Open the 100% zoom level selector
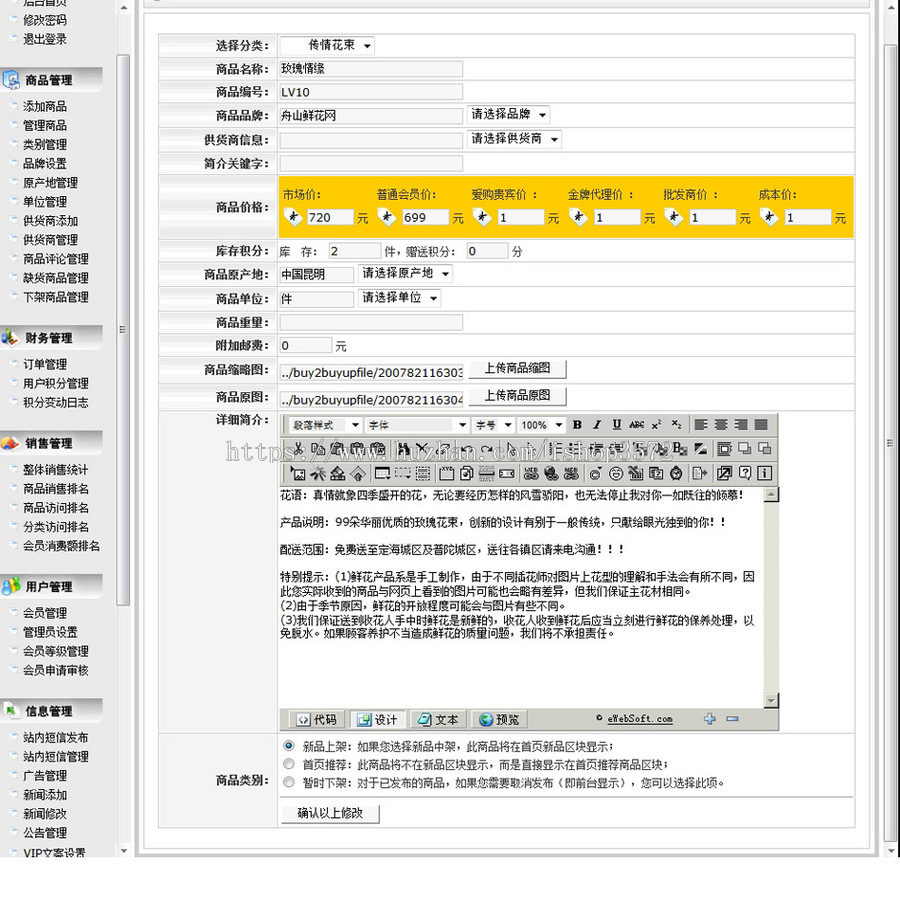The height and width of the screenshot is (898, 900). (541, 424)
